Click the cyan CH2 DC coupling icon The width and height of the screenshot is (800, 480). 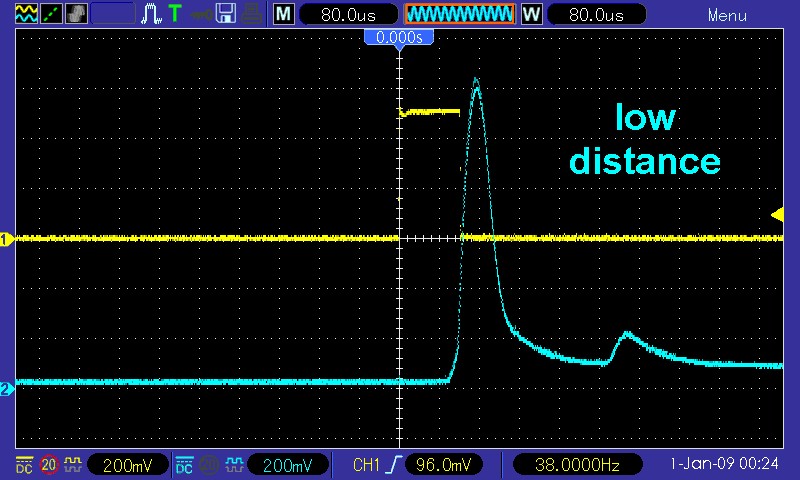184,465
